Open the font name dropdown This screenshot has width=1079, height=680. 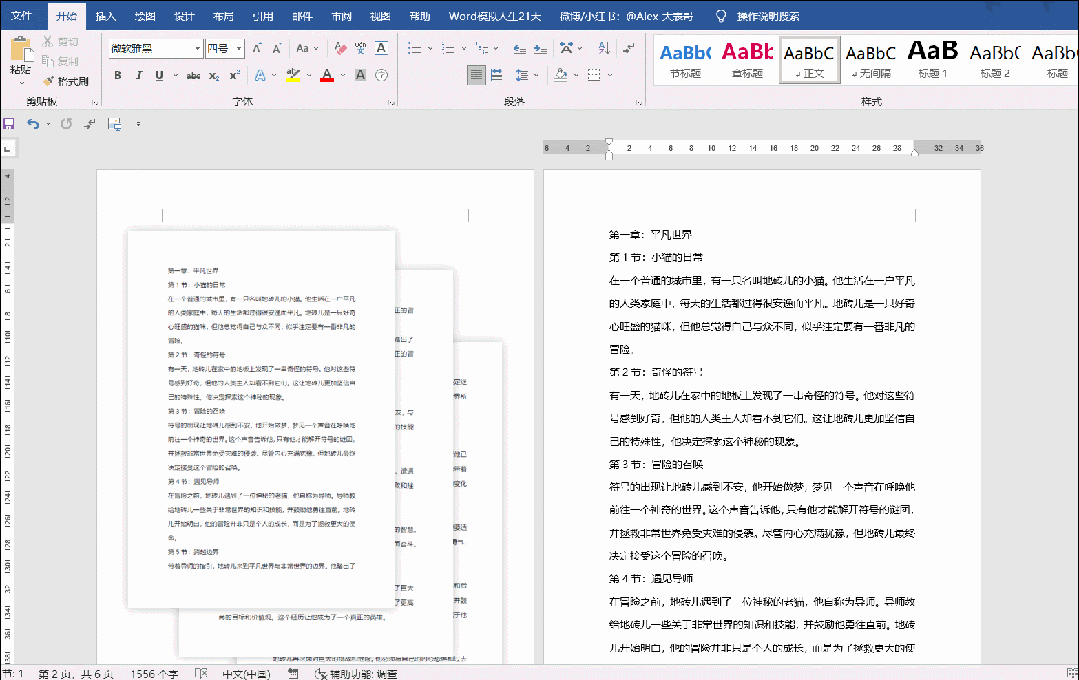coord(198,47)
